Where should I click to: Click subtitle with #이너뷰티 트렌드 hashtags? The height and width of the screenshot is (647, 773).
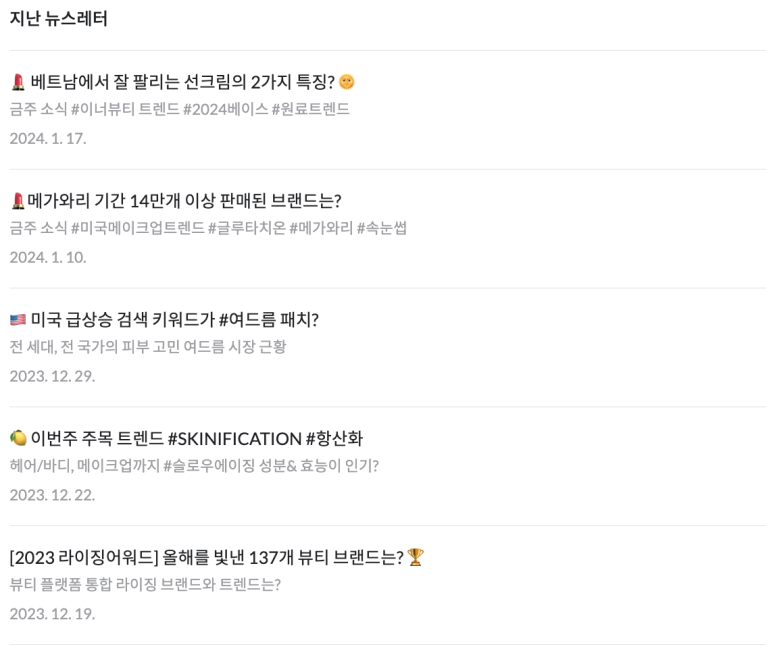[x=179, y=109]
